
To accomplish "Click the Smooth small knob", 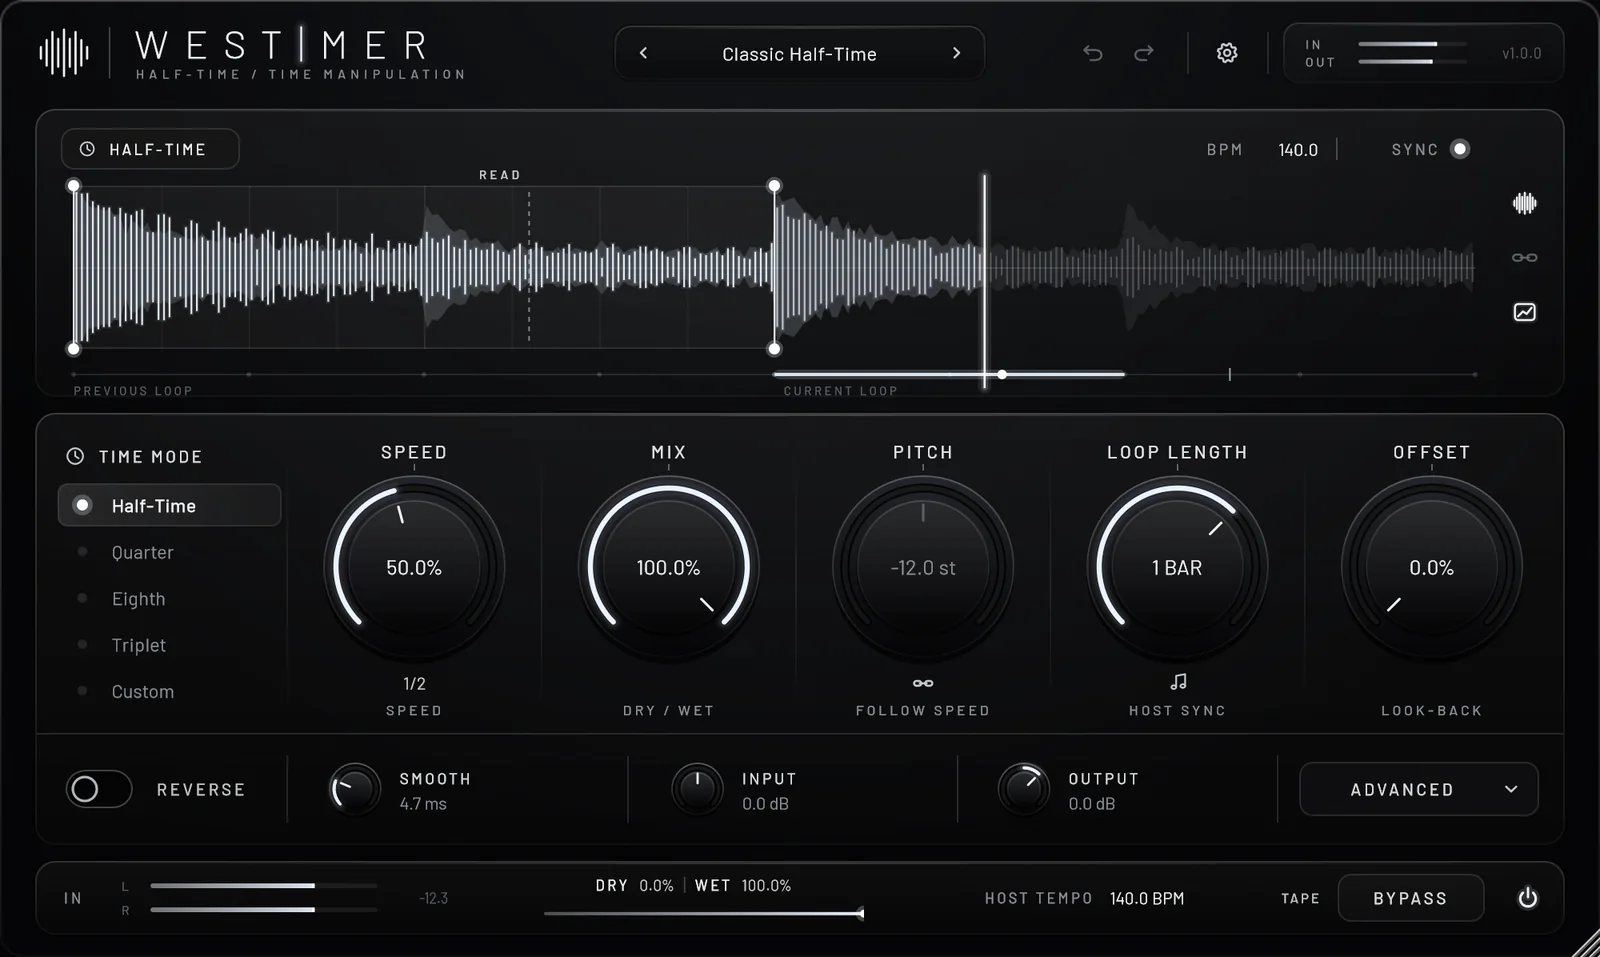I will pos(356,789).
